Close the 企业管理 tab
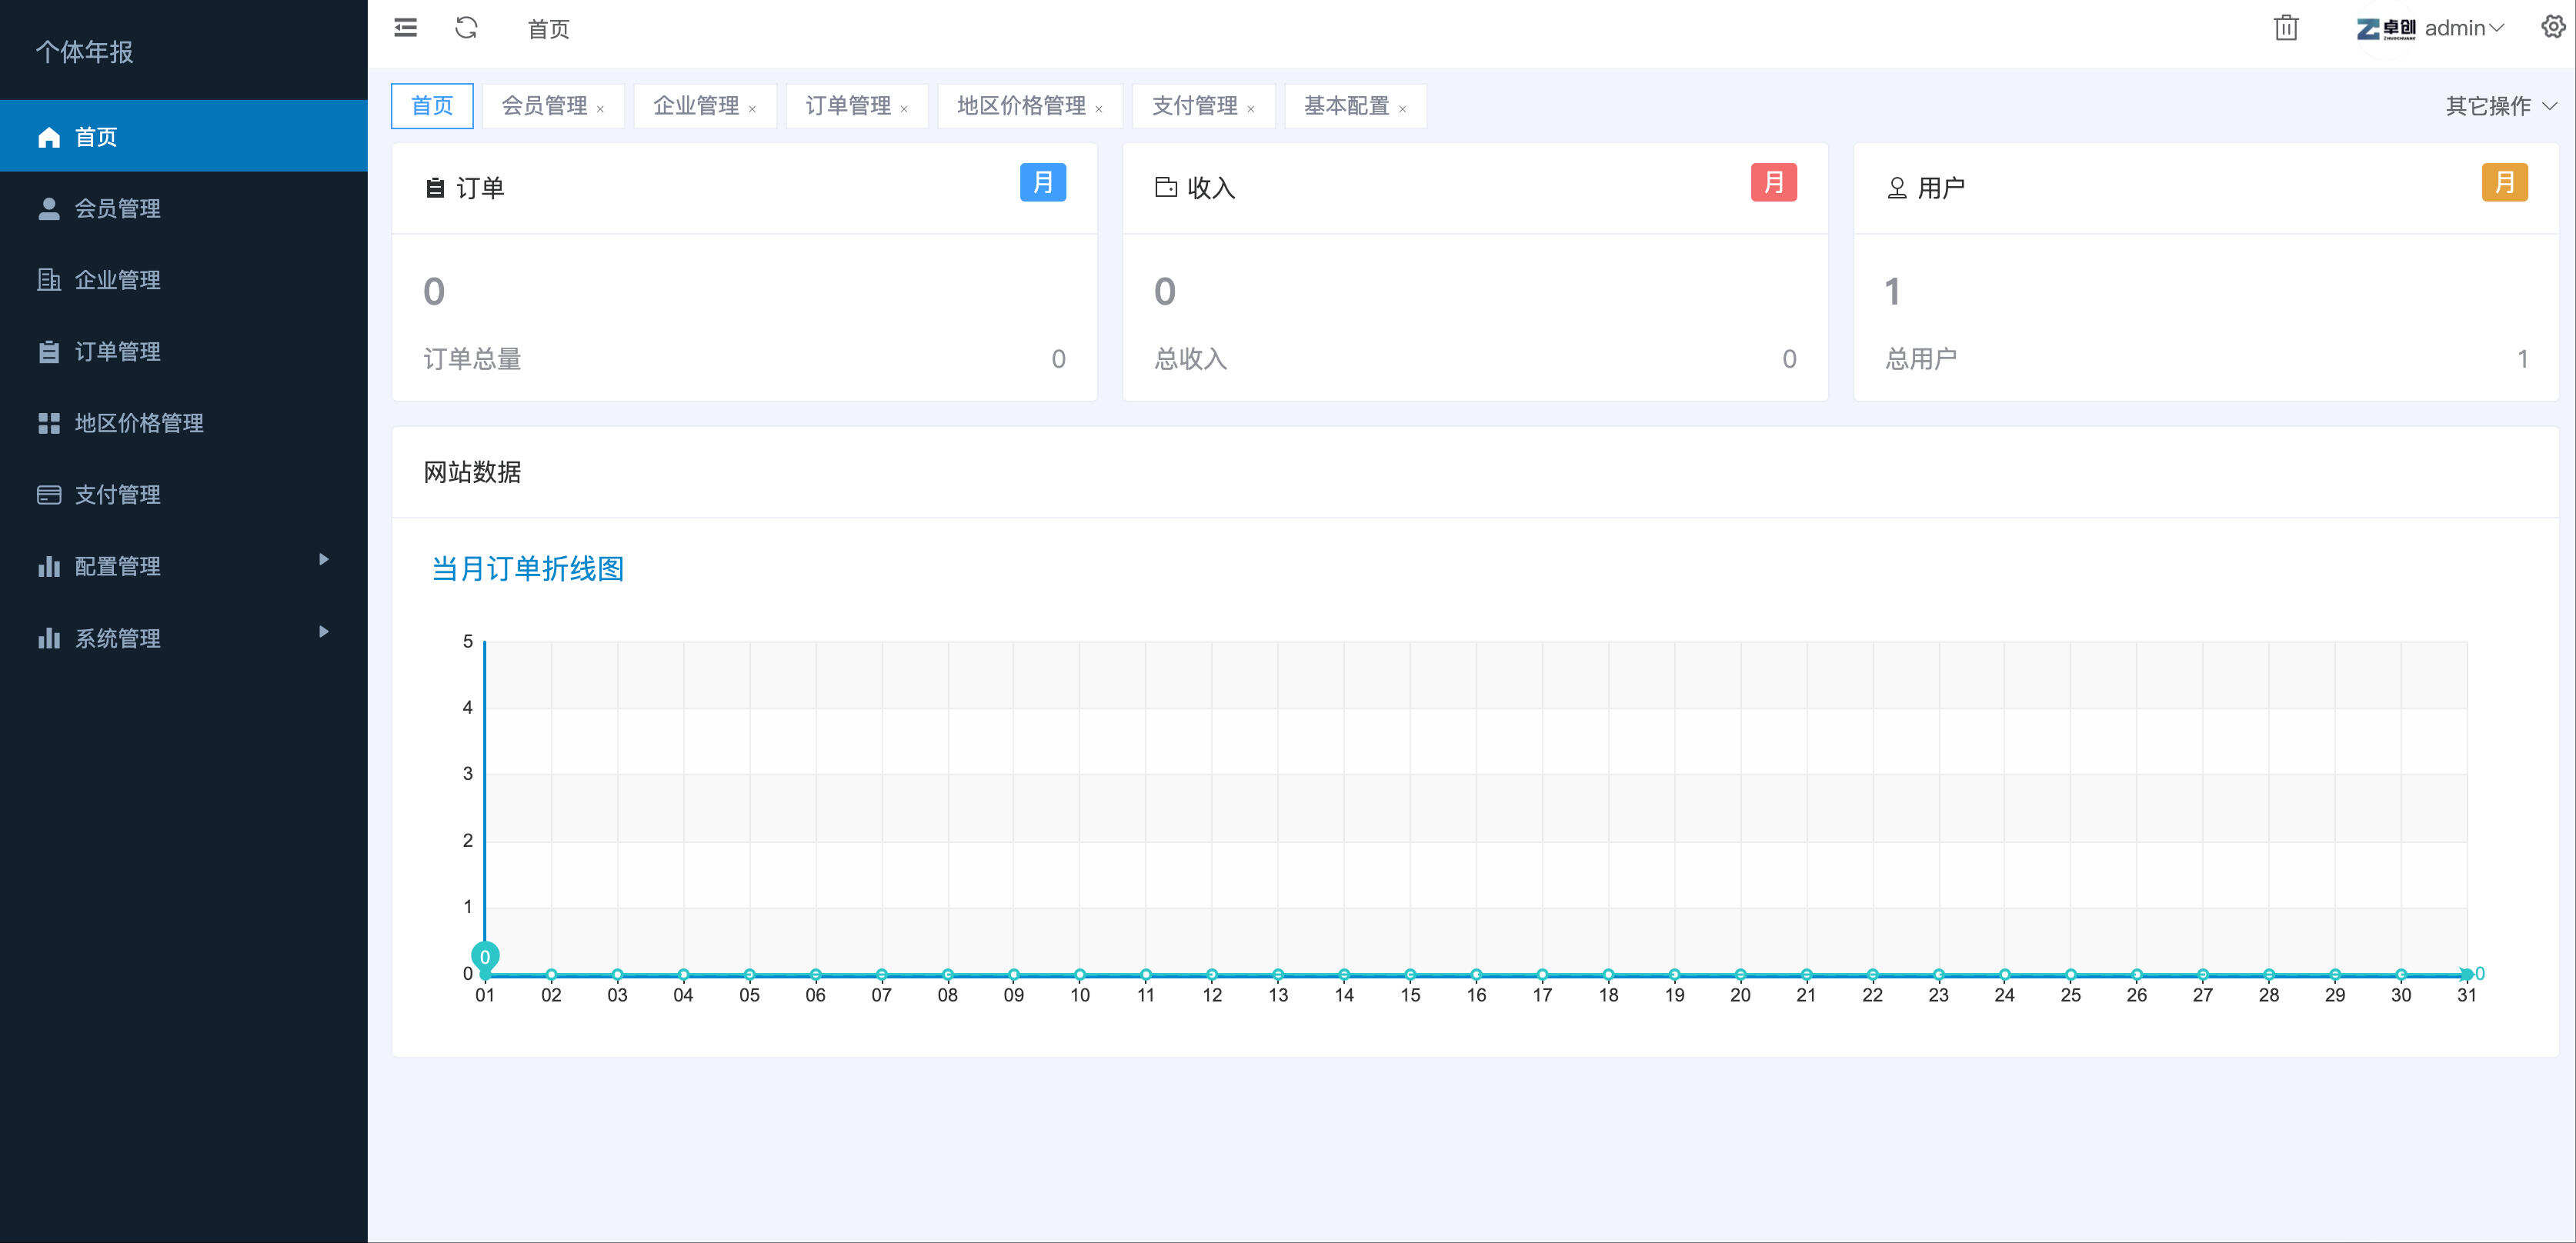 click(752, 110)
